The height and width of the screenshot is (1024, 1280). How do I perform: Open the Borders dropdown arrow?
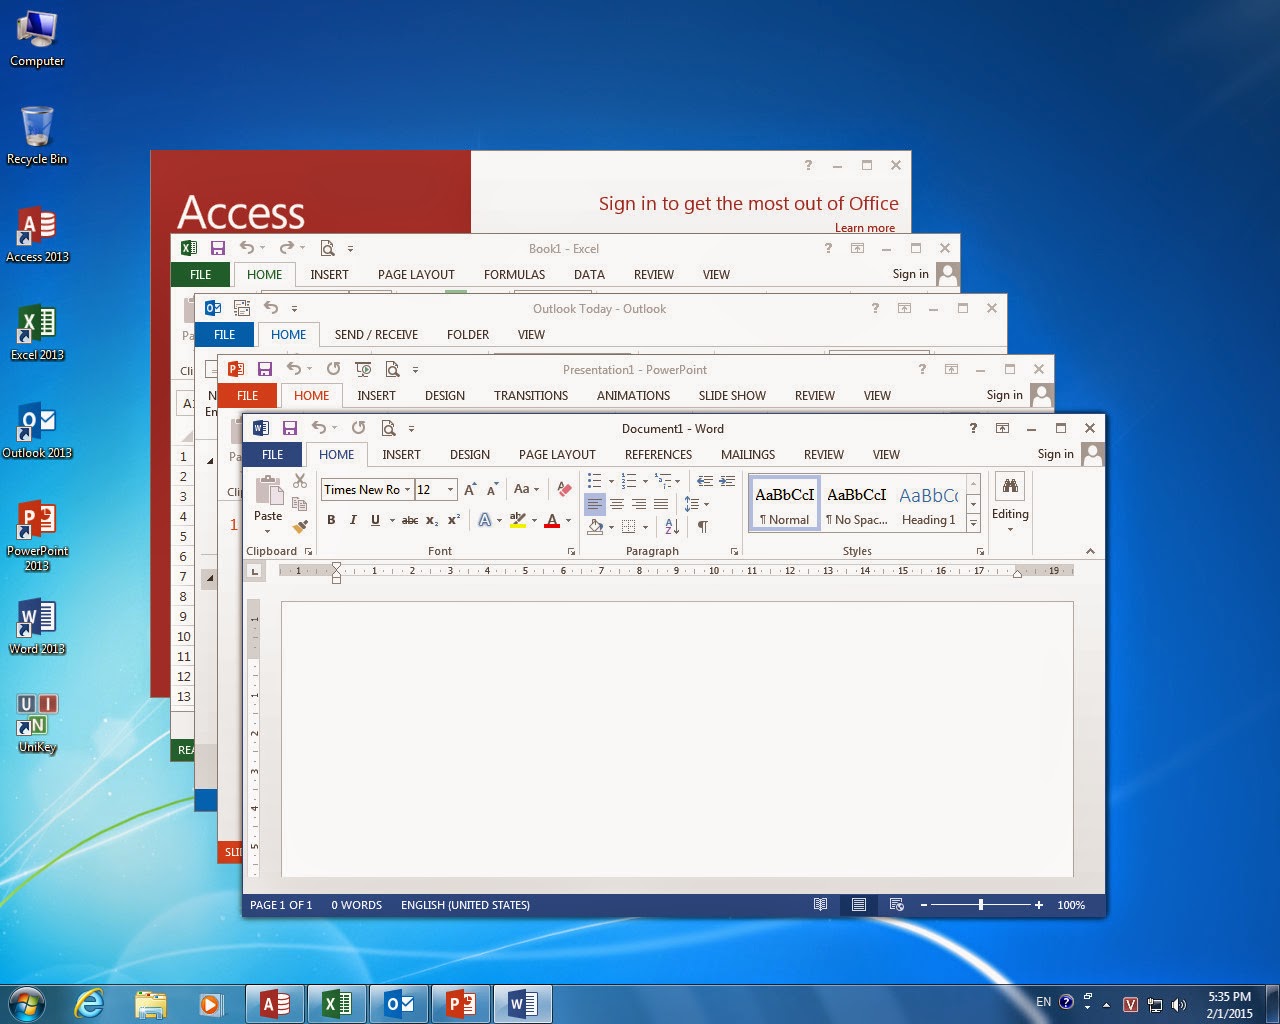point(645,527)
